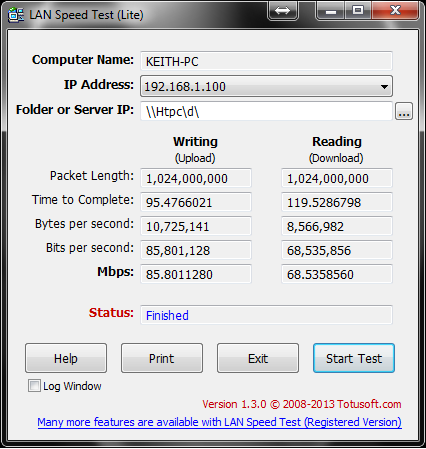The width and height of the screenshot is (426, 449).
Task: Expand the IP Address dropdown arrow
Action: click(x=384, y=87)
